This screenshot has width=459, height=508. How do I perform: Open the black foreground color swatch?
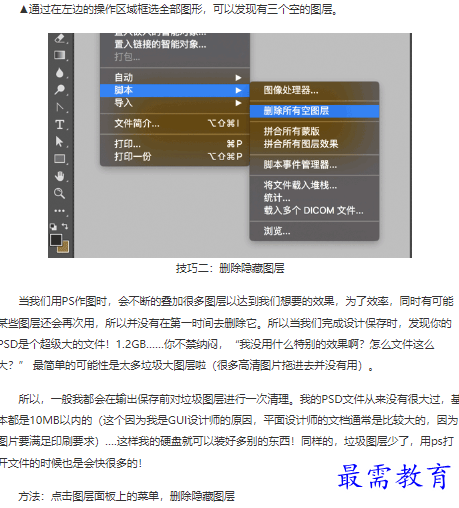coord(56,240)
